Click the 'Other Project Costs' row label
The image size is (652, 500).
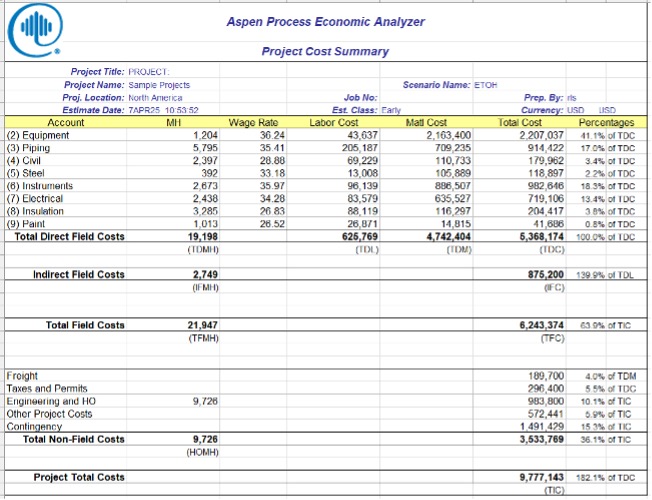(x=49, y=414)
